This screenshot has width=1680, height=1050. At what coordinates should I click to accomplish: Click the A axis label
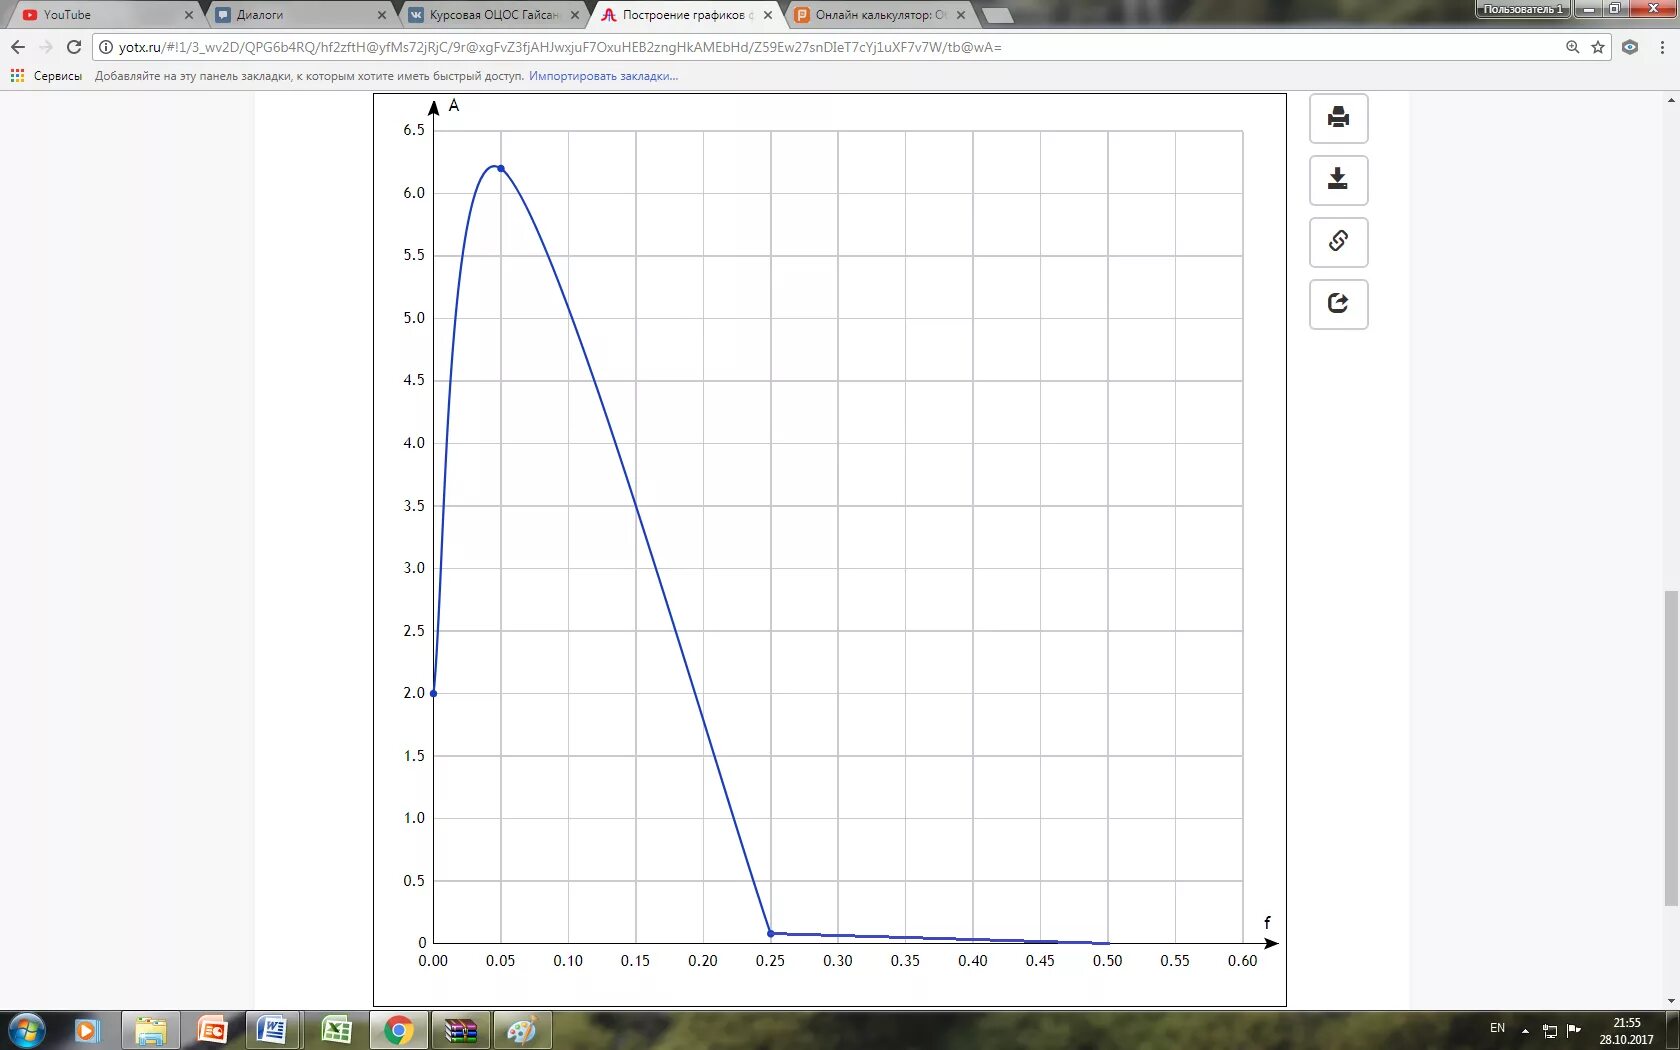click(x=454, y=105)
